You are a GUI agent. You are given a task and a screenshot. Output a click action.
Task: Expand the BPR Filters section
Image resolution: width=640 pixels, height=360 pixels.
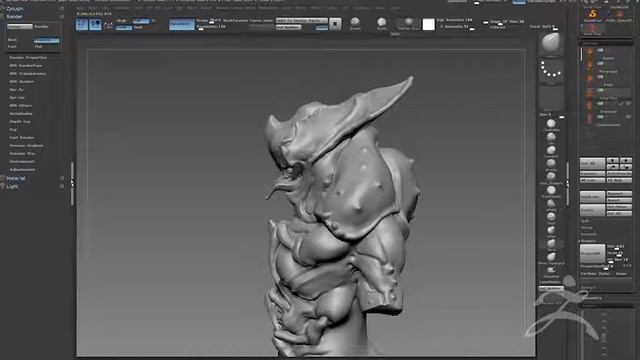tap(20, 106)
